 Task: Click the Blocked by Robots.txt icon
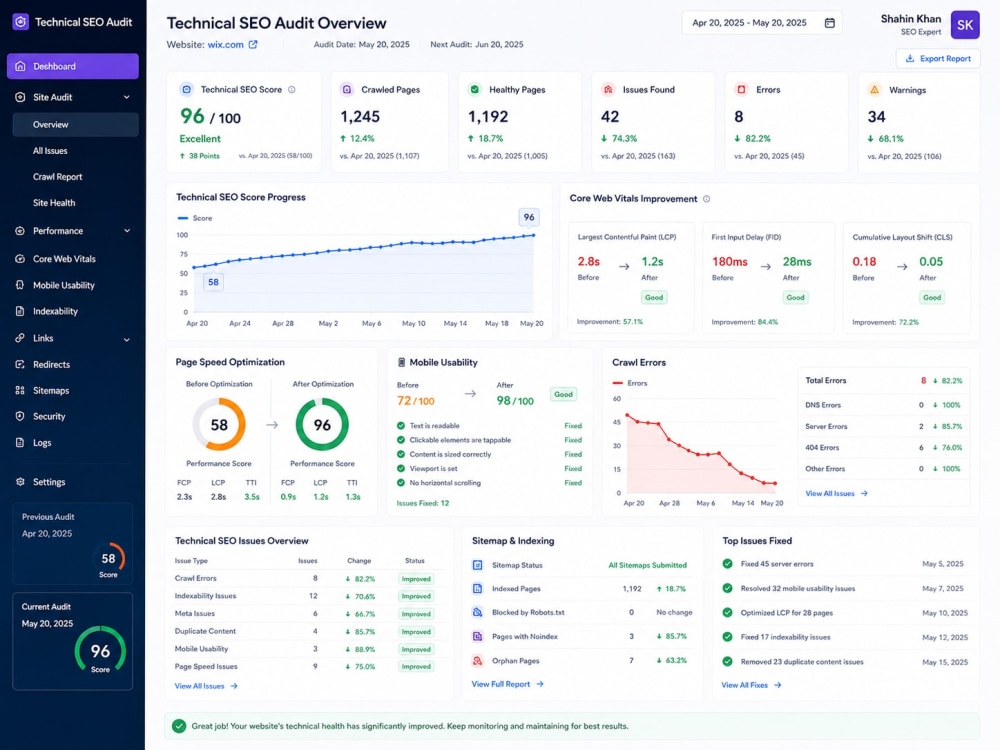point(478,612)
